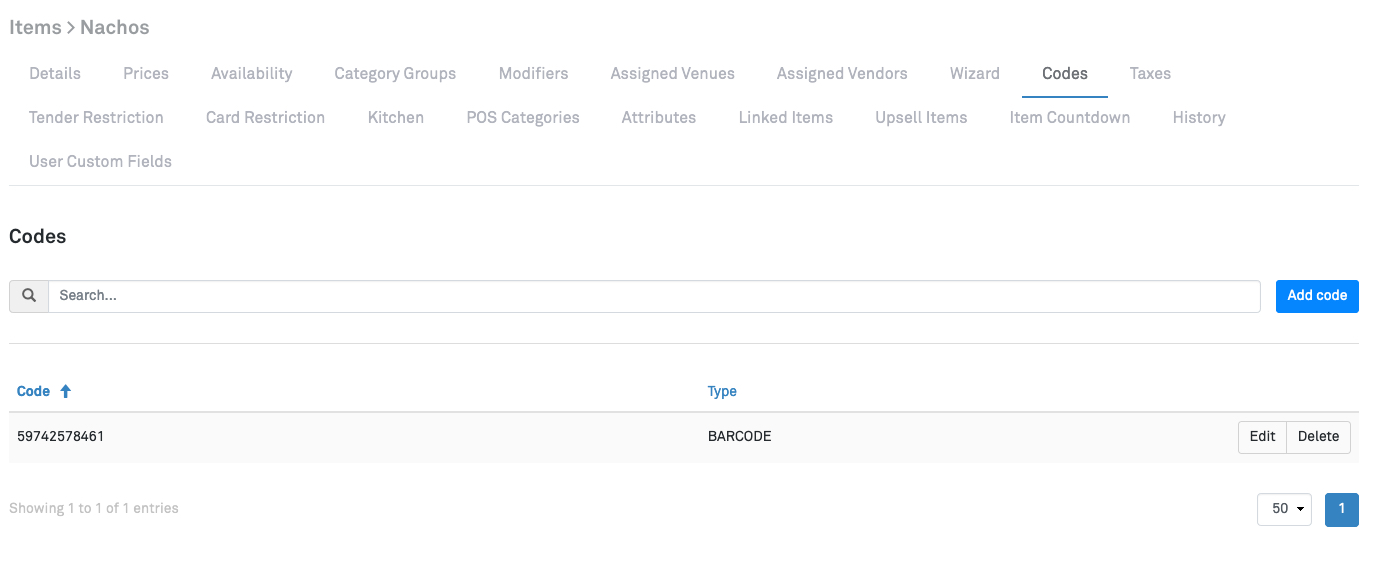The width and height of the screenshot is (1376, 570).
Task: Click the search magnifier icon
Action: click(29, 296)
